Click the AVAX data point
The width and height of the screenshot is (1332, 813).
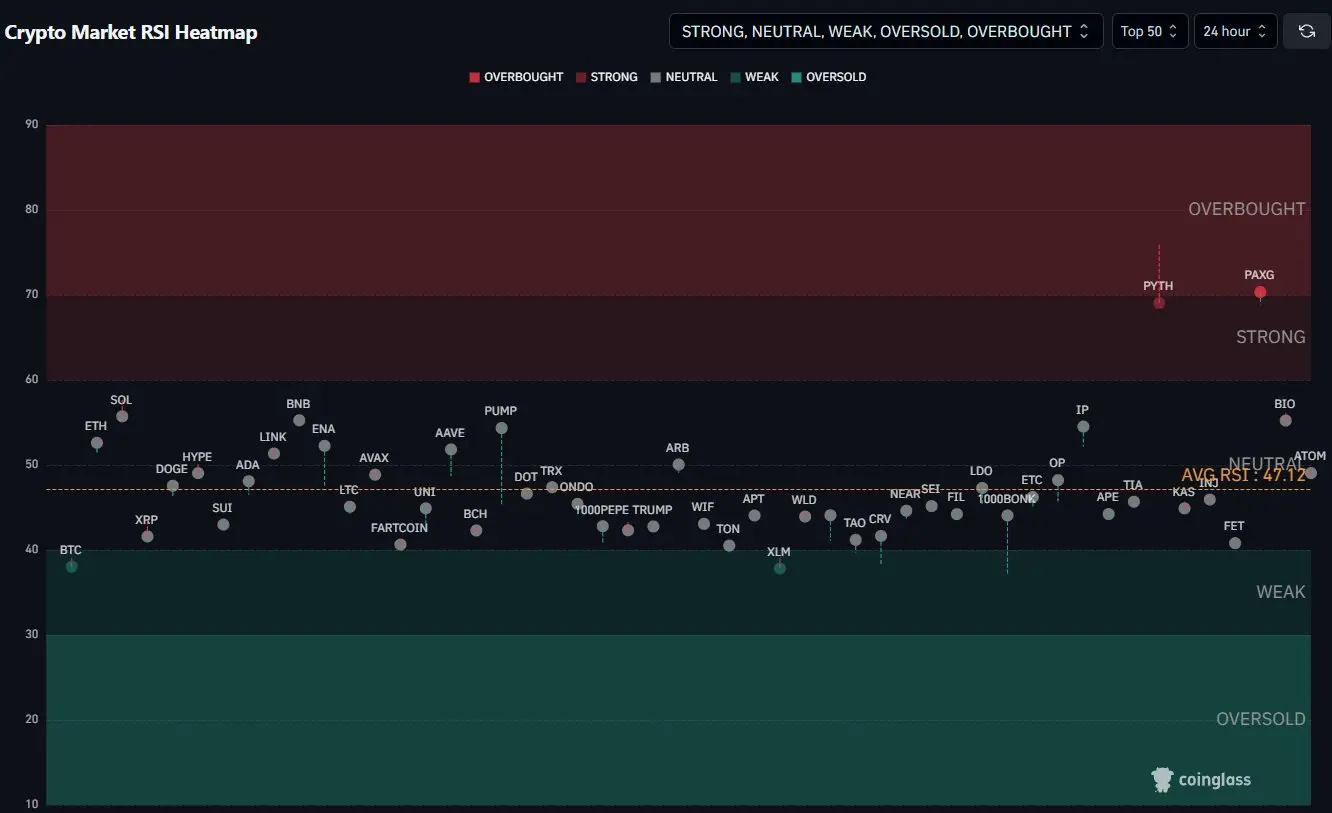(375, 475)
